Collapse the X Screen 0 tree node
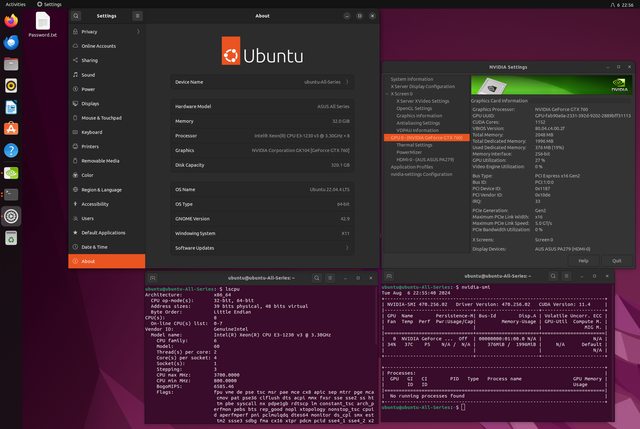 (390, 93)
